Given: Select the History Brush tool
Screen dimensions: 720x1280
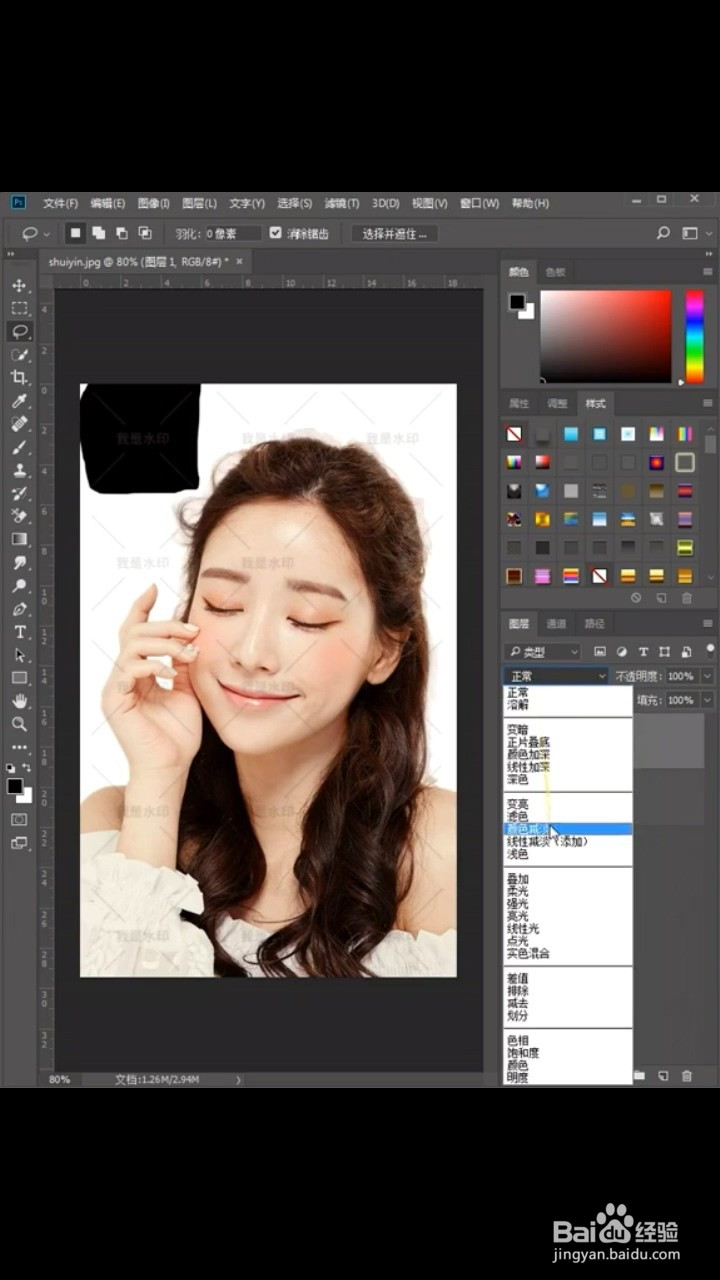Looking at the screenshot, I should [19, 493].
